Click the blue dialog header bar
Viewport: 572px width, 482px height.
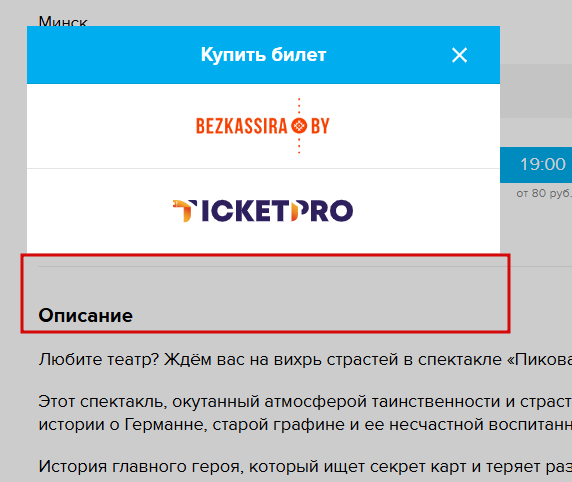pos(263,55)
